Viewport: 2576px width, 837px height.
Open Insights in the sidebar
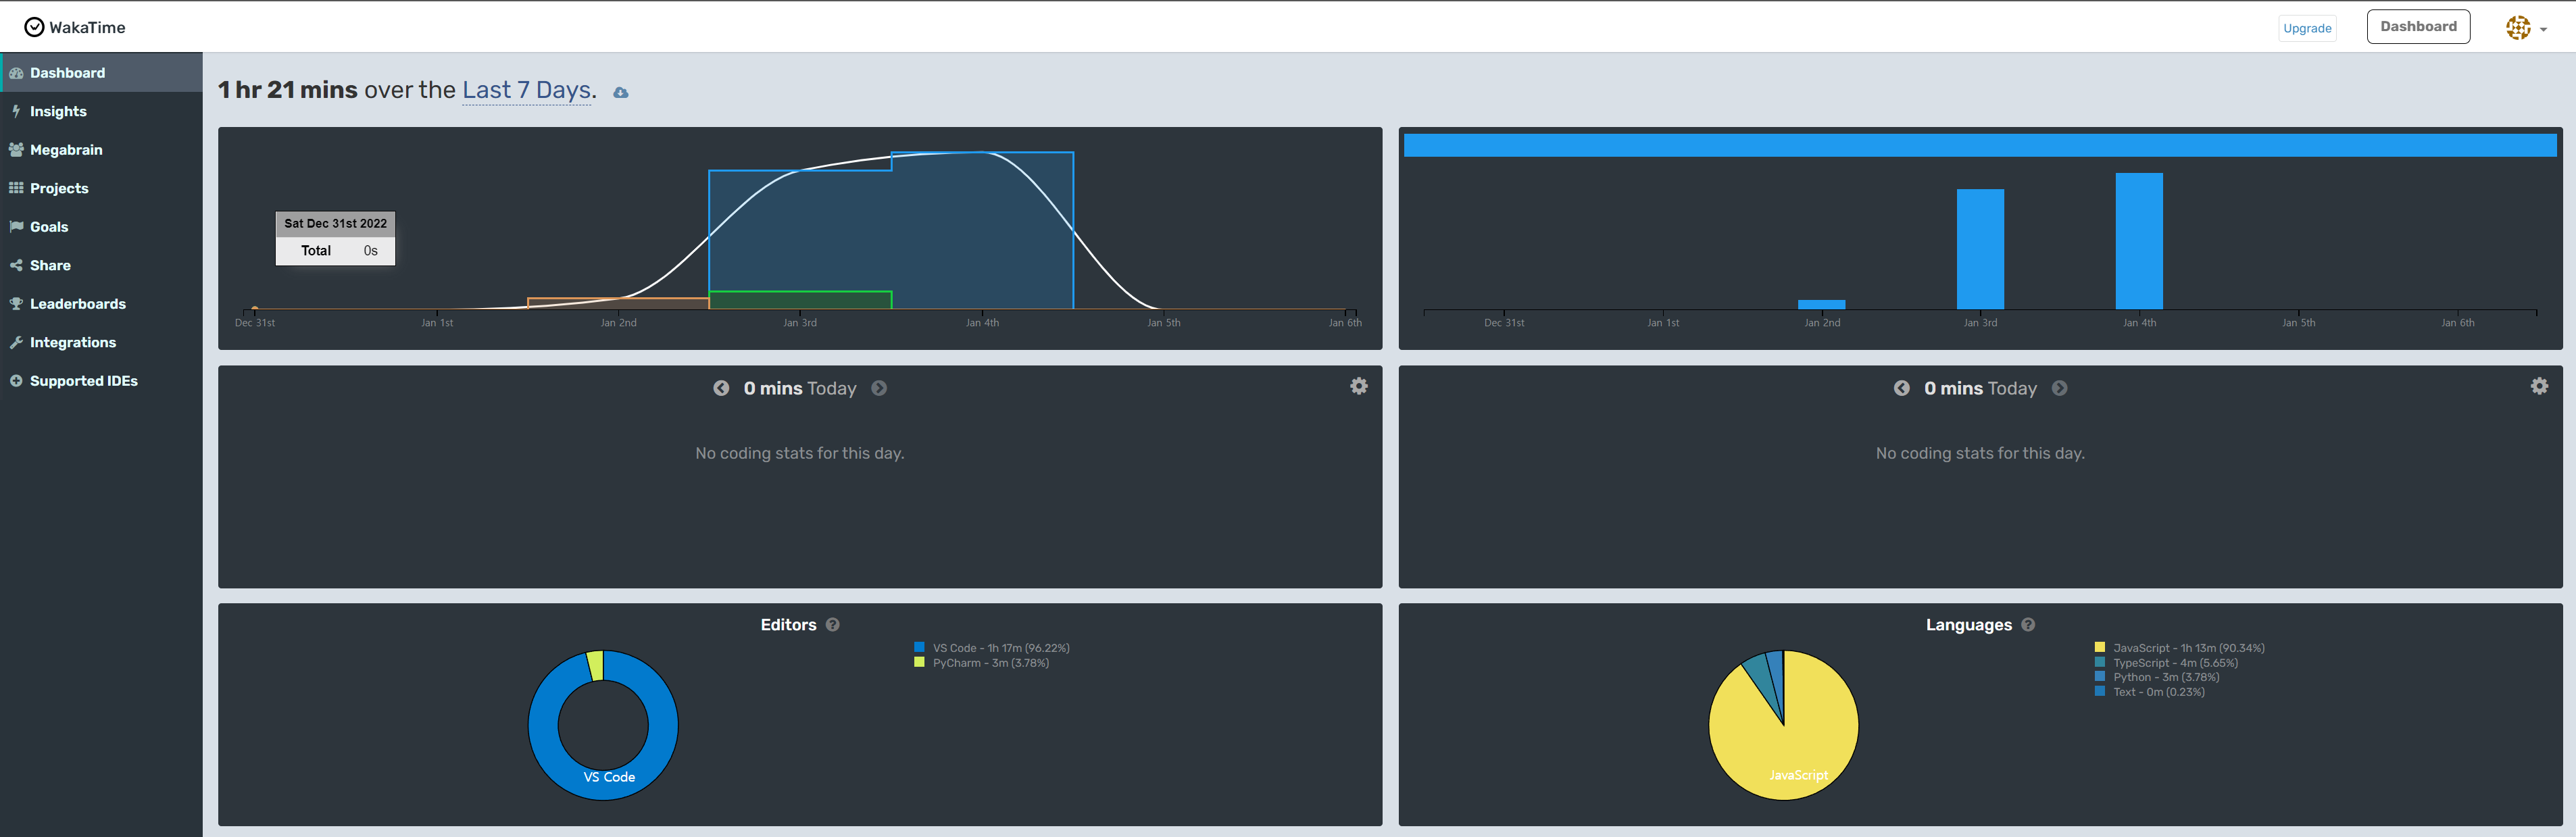pos(58,111)
